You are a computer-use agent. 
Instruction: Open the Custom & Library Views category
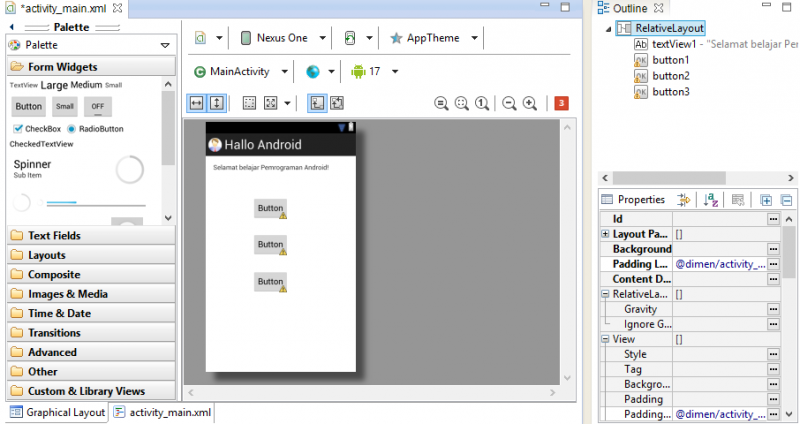(x=91, y=391)
